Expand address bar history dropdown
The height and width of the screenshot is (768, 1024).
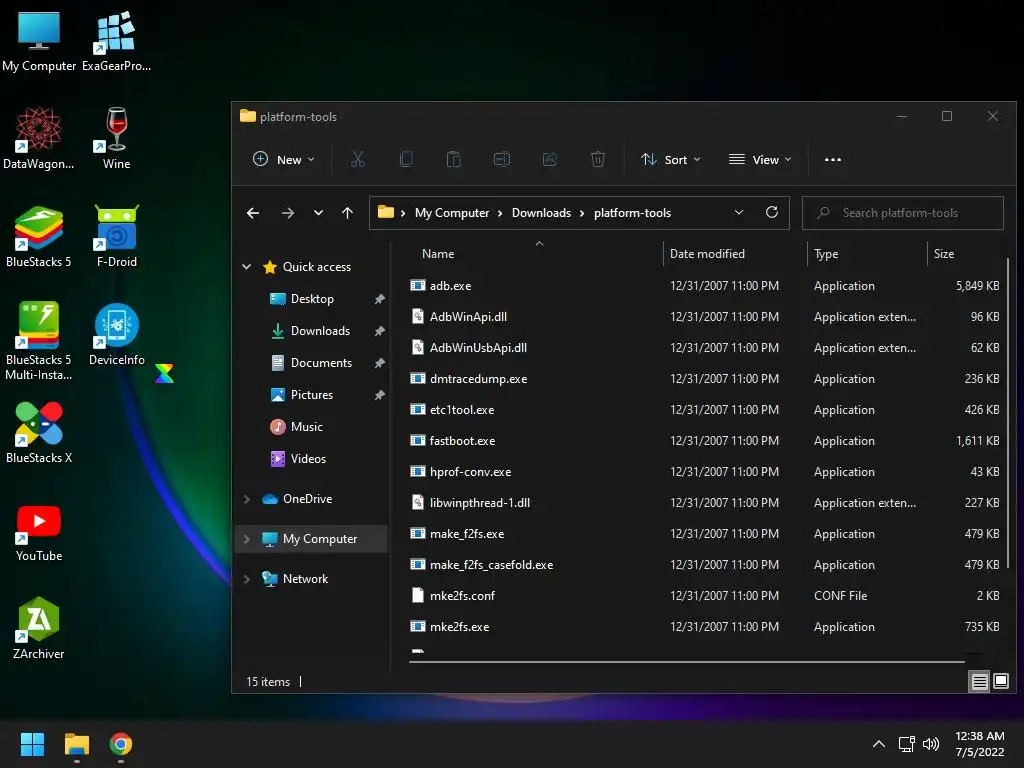[739, 212]
